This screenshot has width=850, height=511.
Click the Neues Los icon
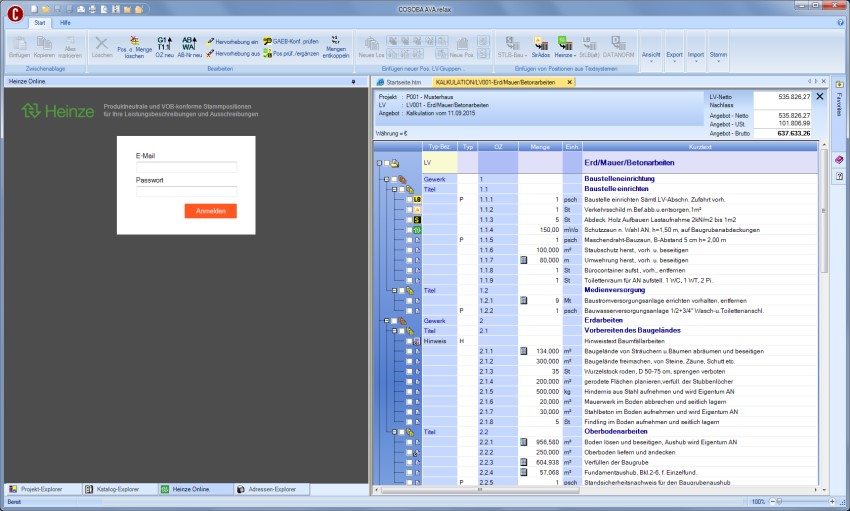click(x=371, y=48)
